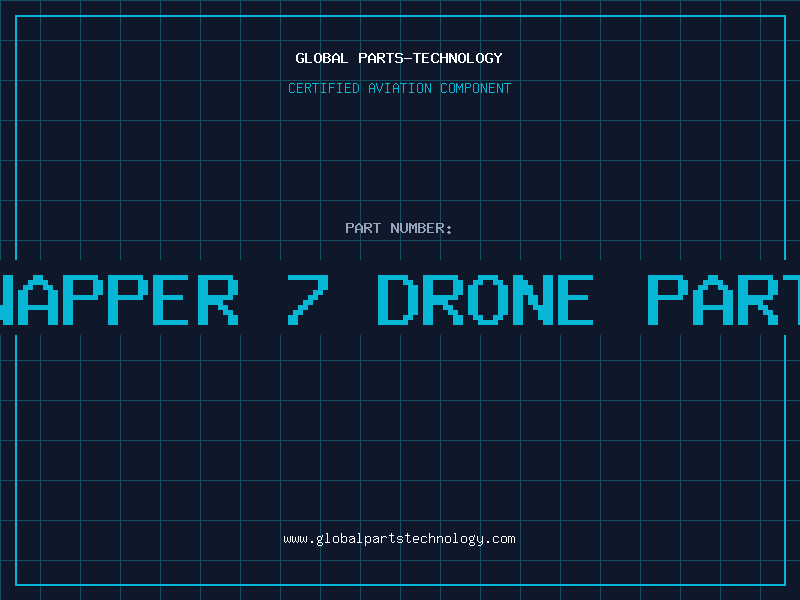The height and width of the screenshot is (600, 800).
Task: Select the word GLOBAL in title
Action: [x=322, y=58]
